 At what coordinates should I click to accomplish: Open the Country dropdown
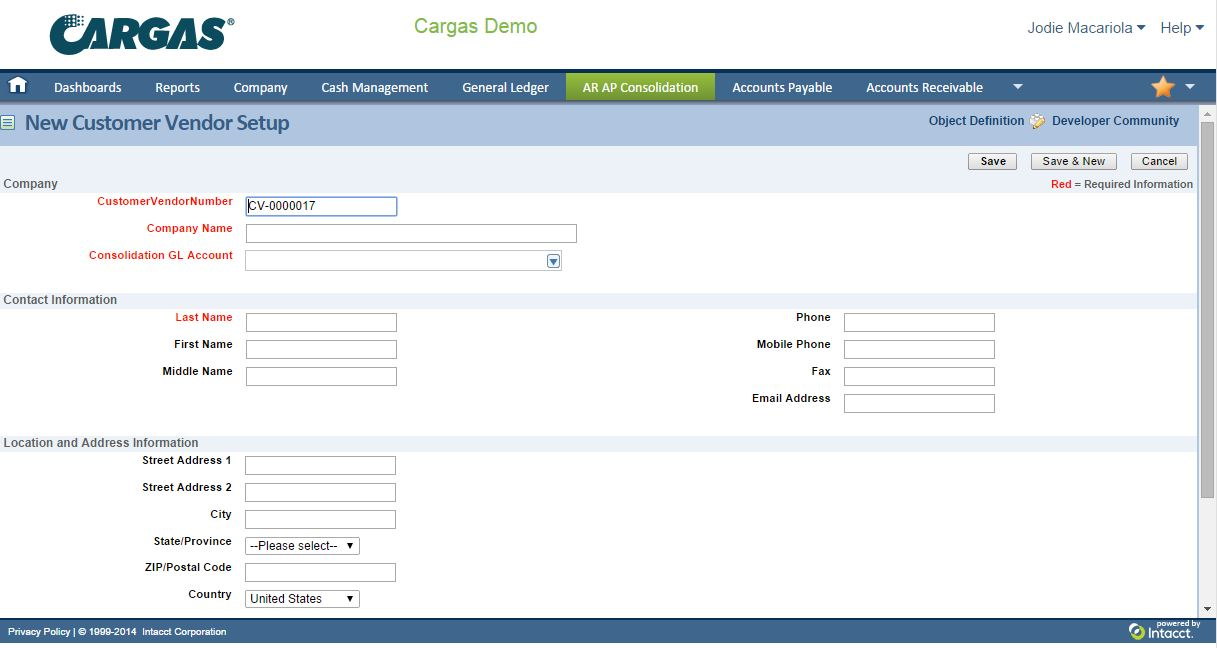point(302,599)
